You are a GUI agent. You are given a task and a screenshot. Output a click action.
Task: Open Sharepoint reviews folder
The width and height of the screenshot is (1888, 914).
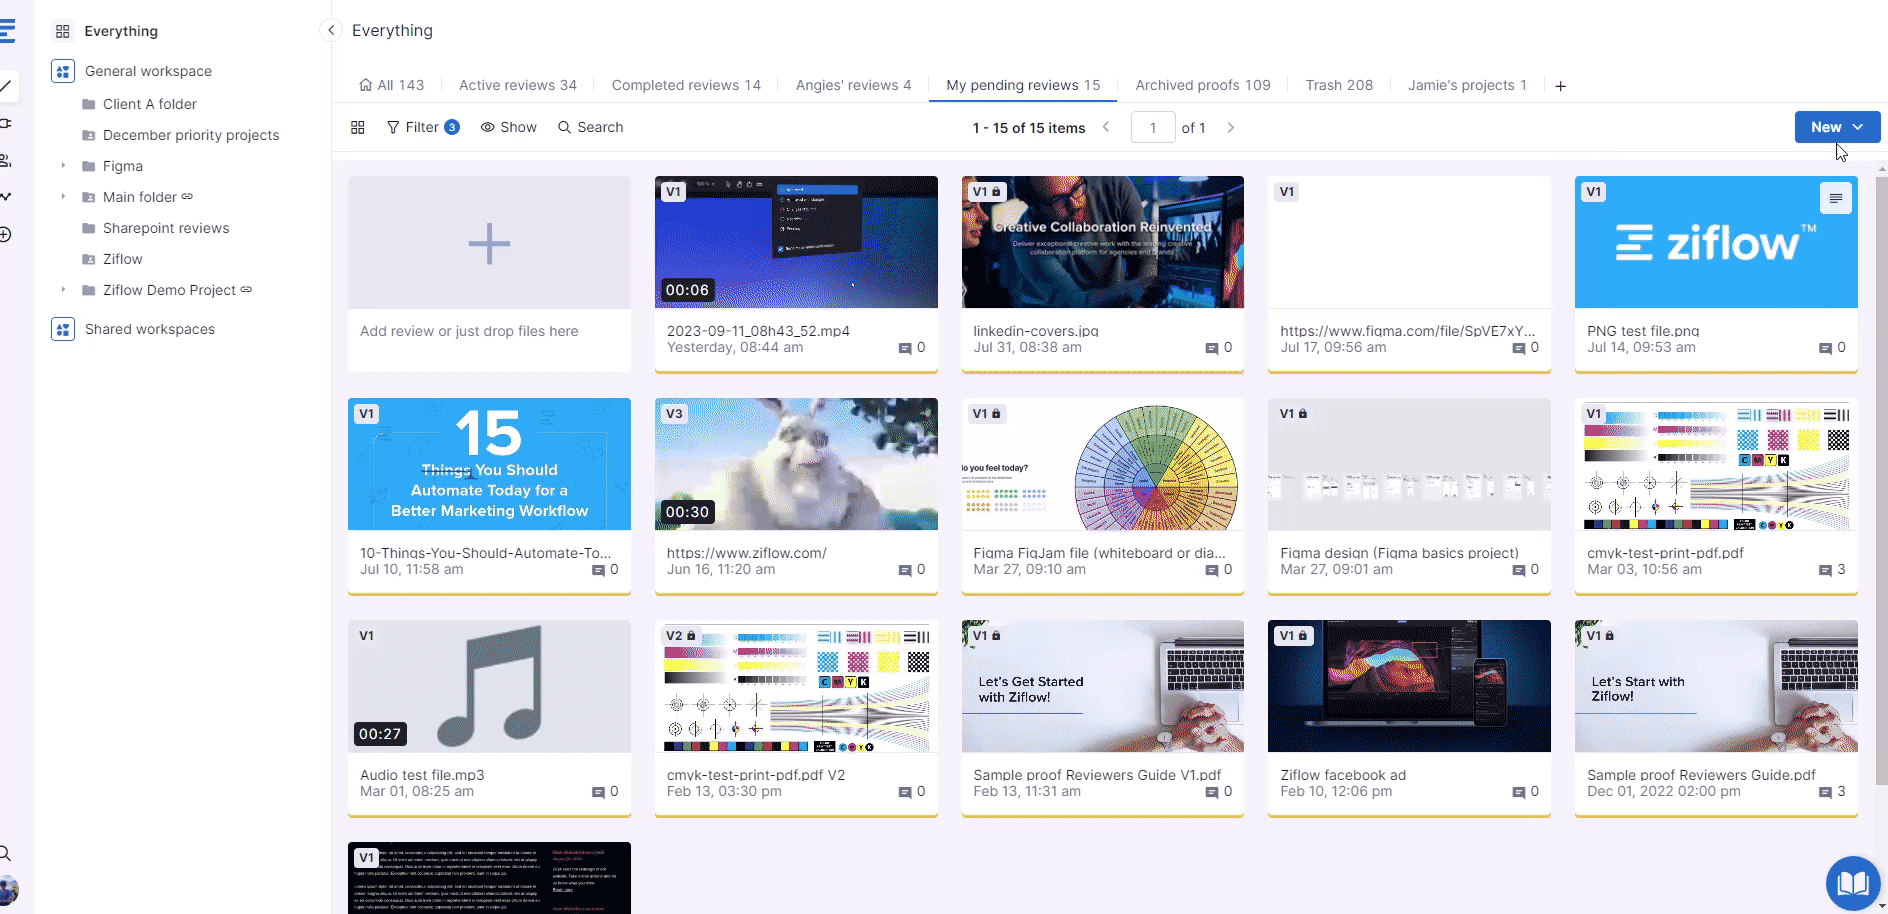pyautogui.click(x=166, y=228)
